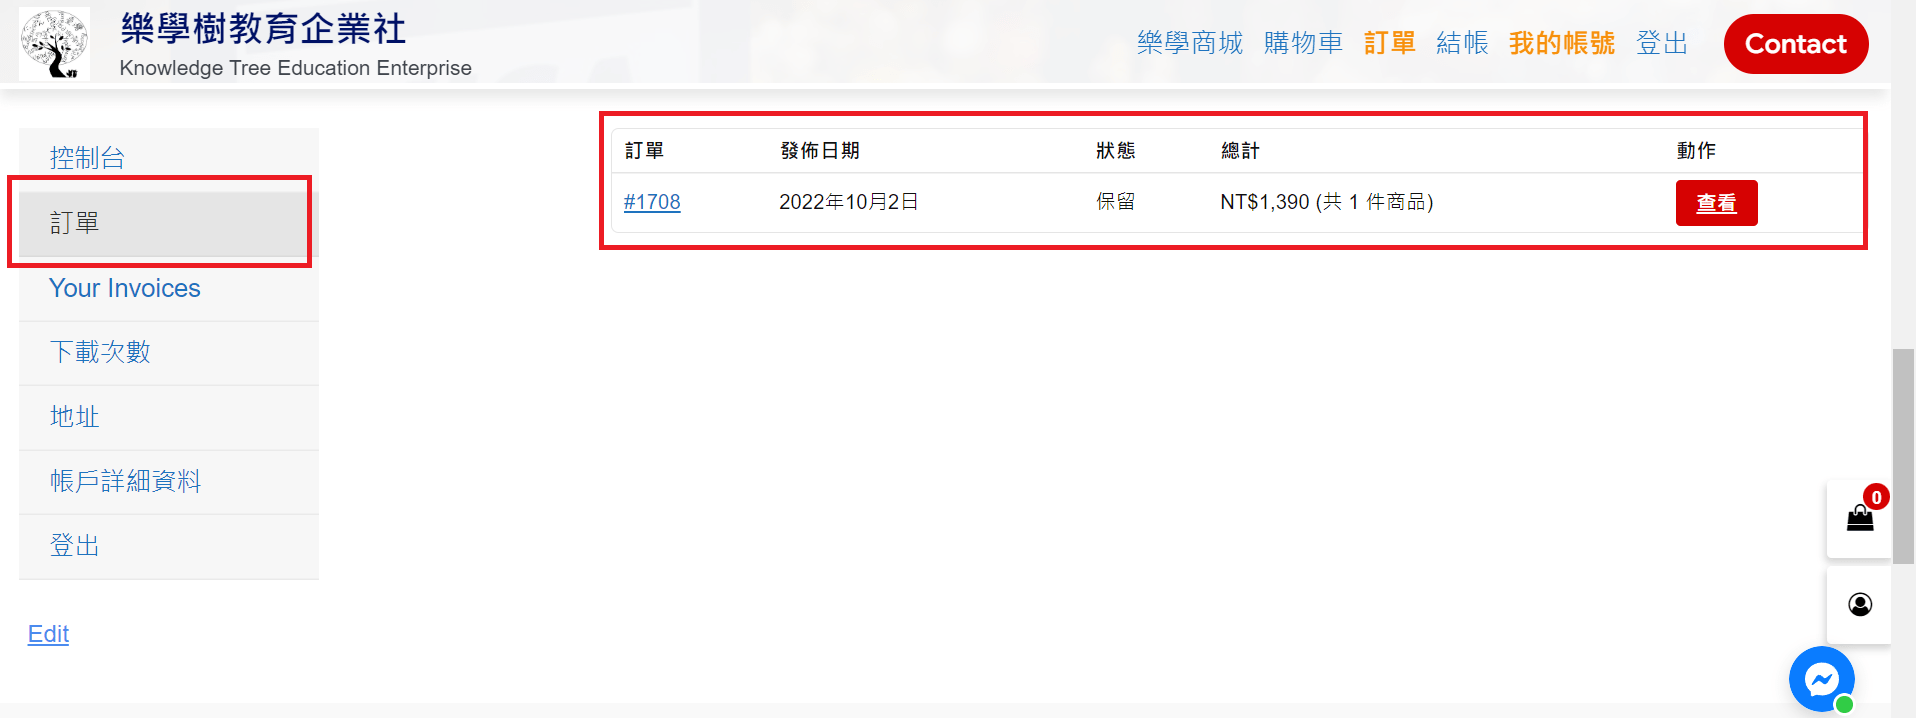Go to 結帳 checkout in top navigation

click(x=1461, y=43)
